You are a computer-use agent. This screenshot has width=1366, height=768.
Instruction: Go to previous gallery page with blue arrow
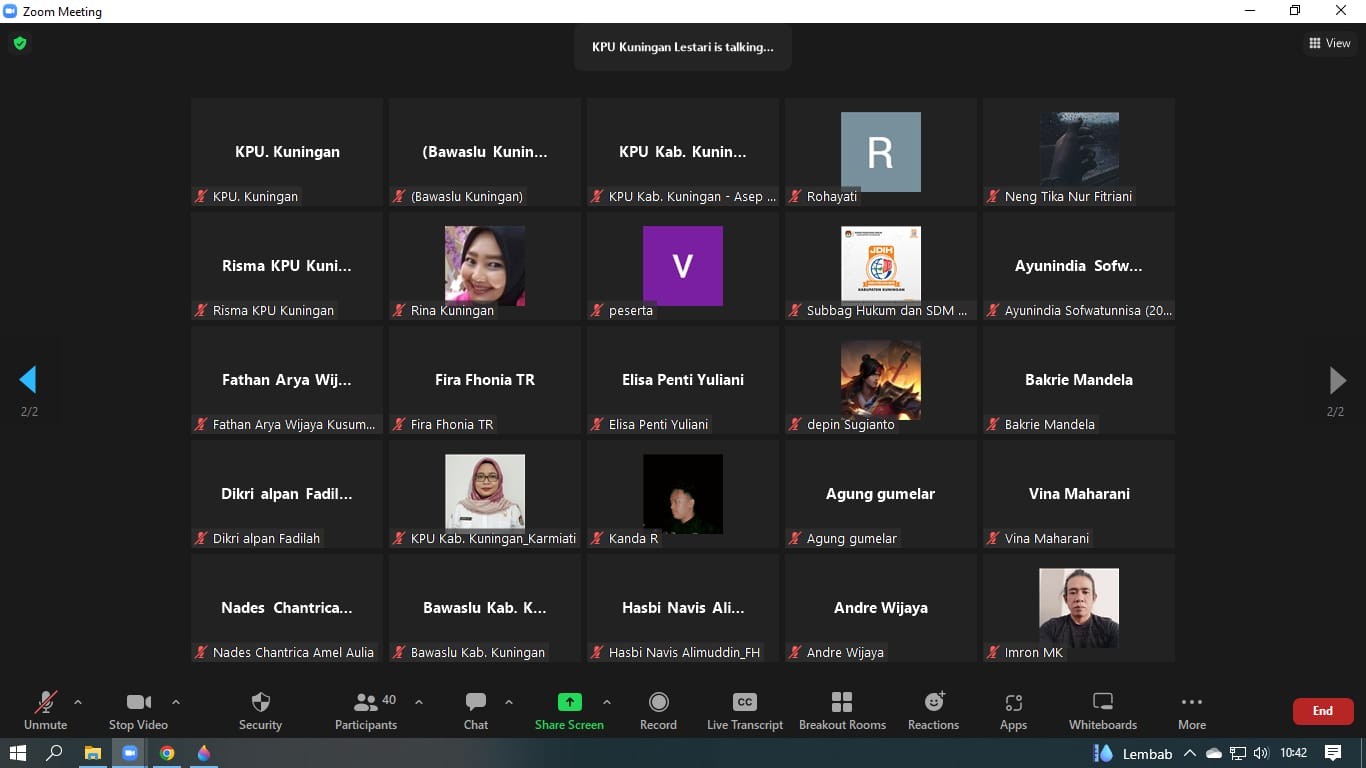click(28, 380)
